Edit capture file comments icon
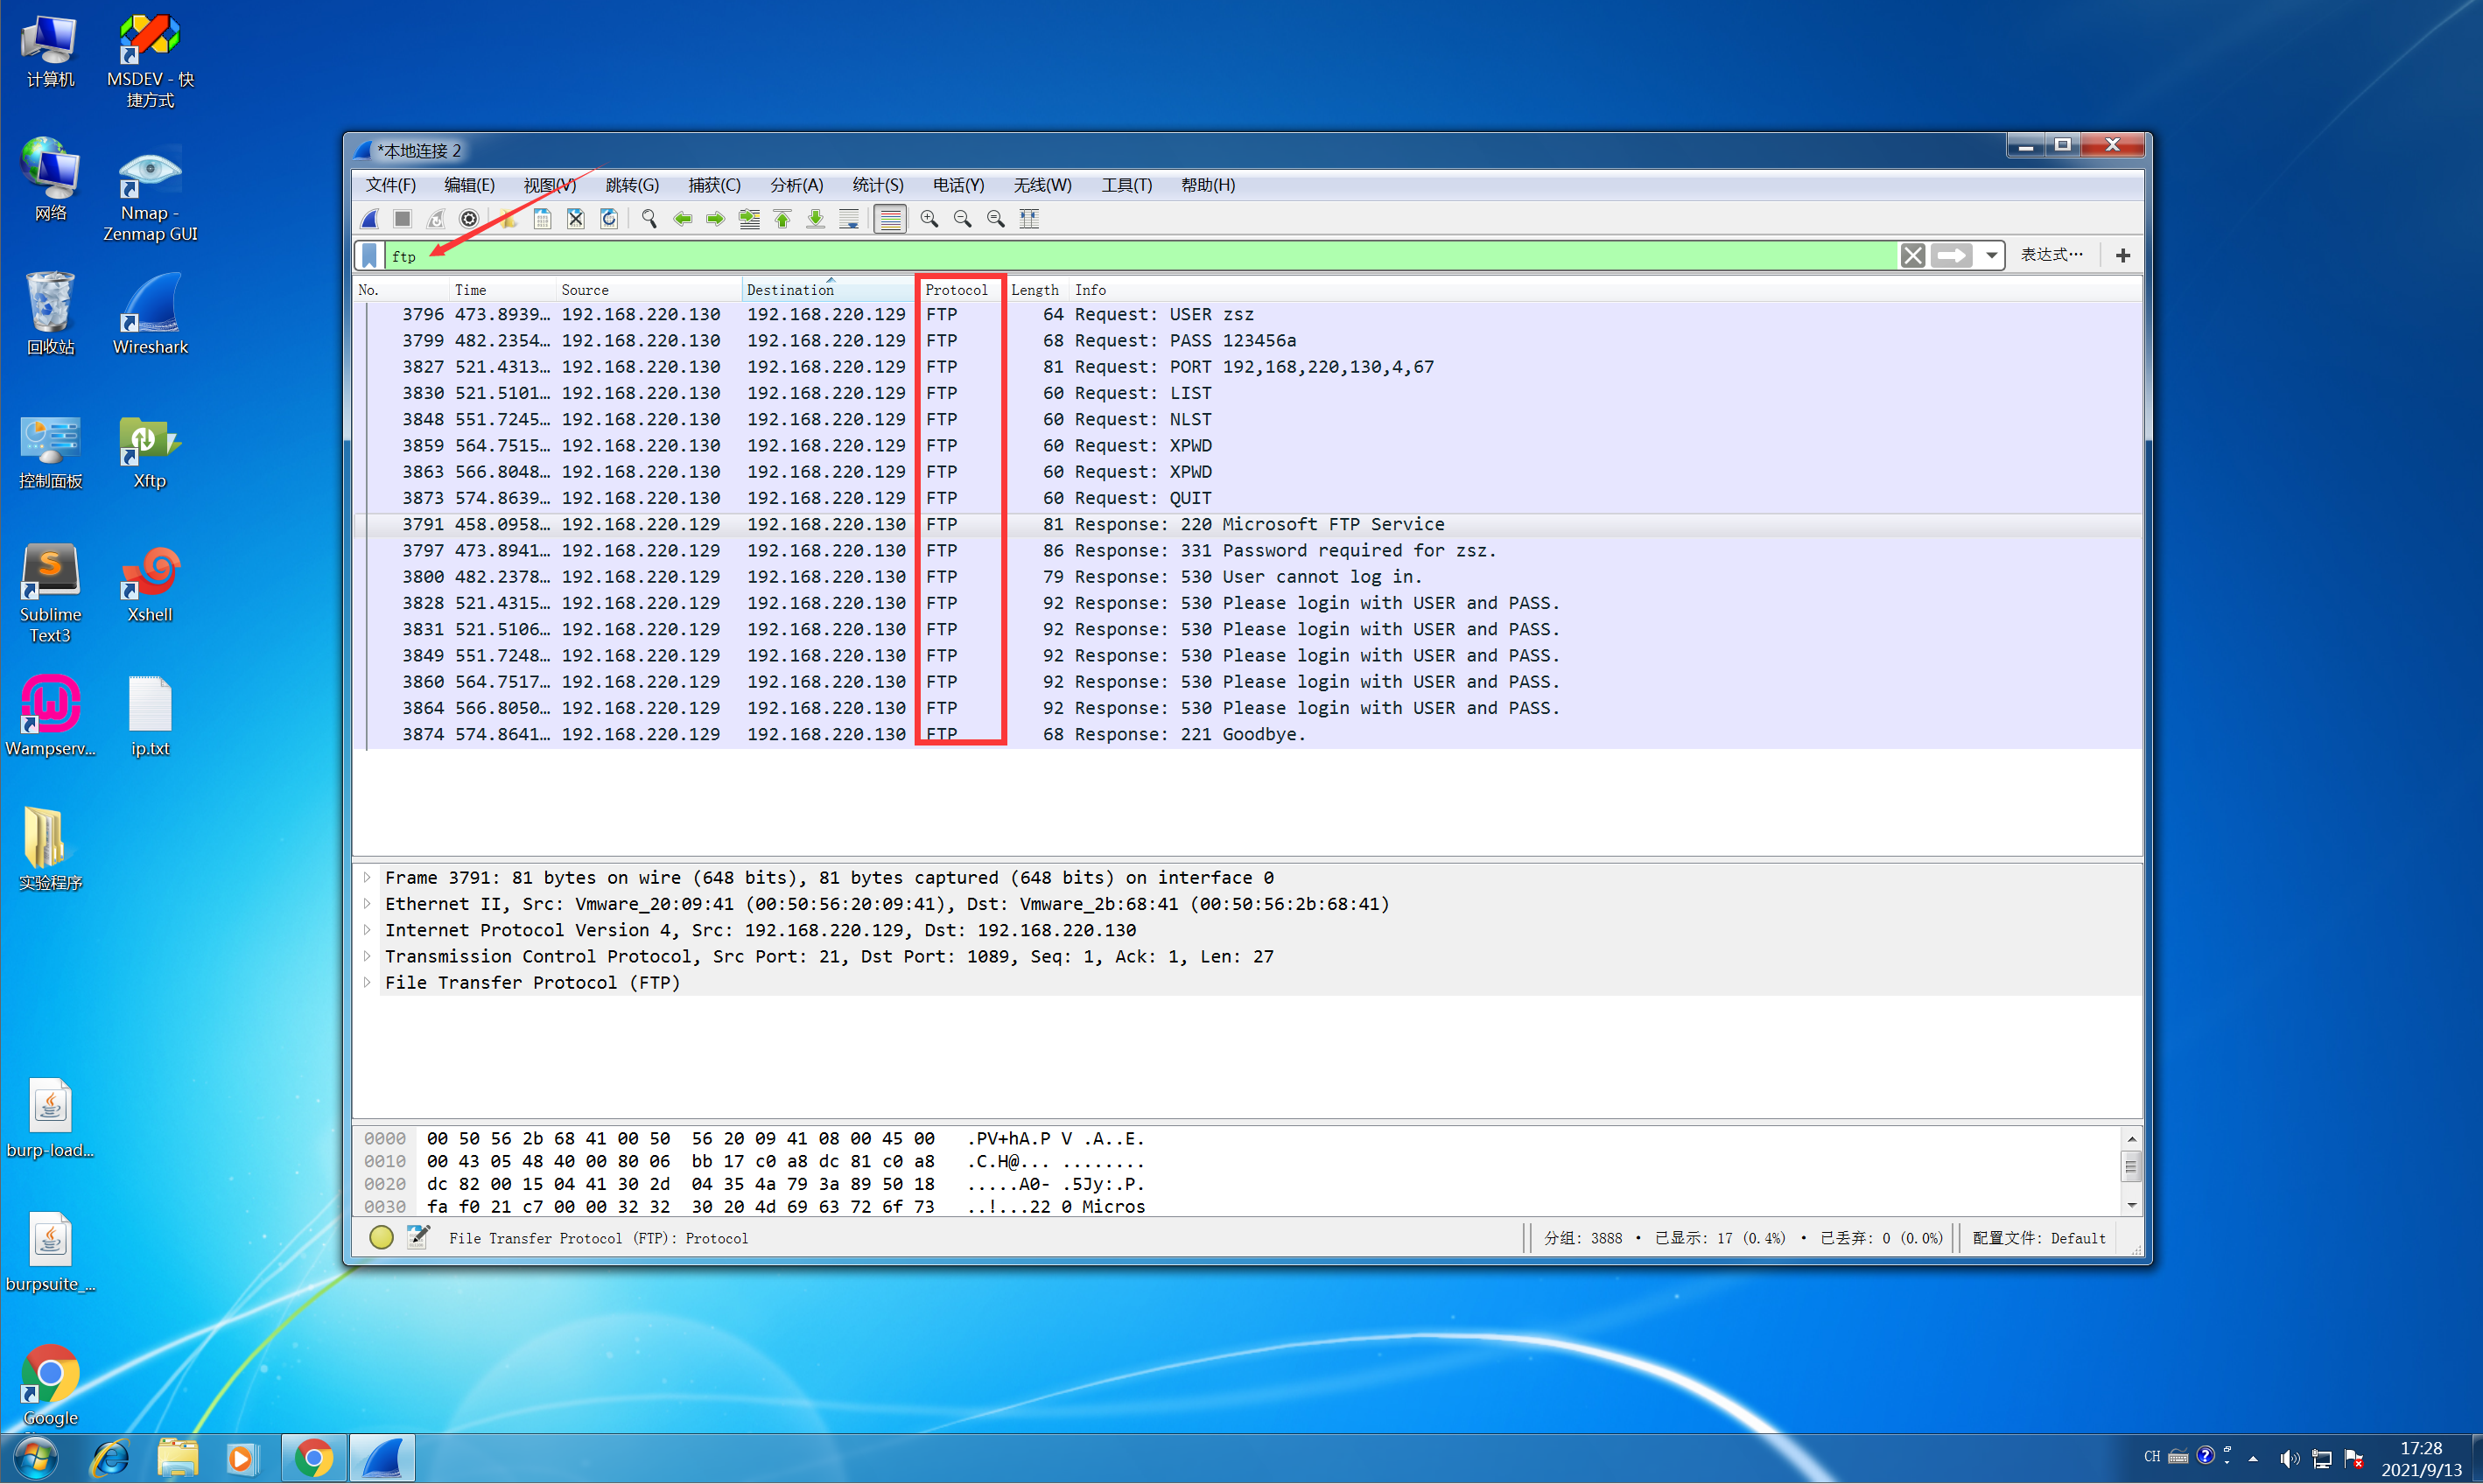The width and height of the screenshot is (2483, 1484). pyautogui.click(x=418, y=1238)
